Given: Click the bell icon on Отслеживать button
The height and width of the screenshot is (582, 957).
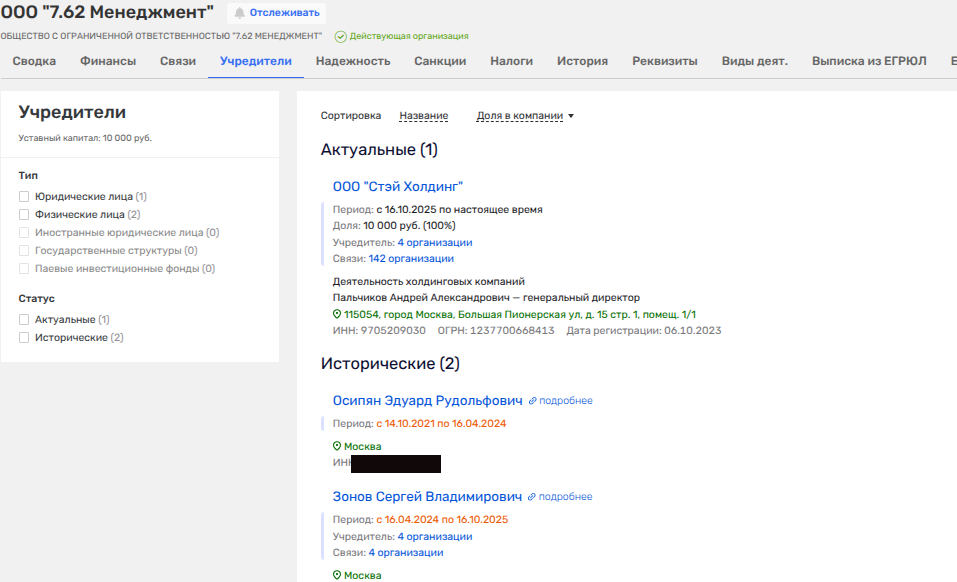Looking at the screenshot, I should pos(240,13).
